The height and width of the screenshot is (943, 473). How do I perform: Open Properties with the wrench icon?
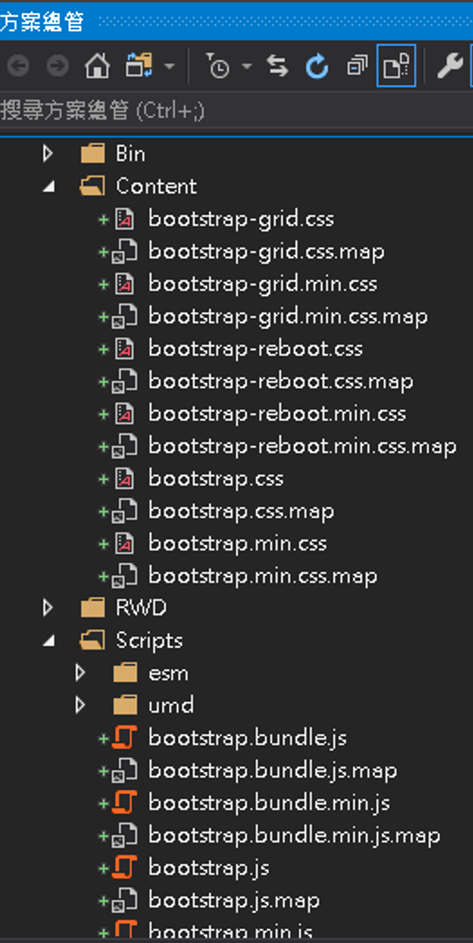tap(449, 66)
